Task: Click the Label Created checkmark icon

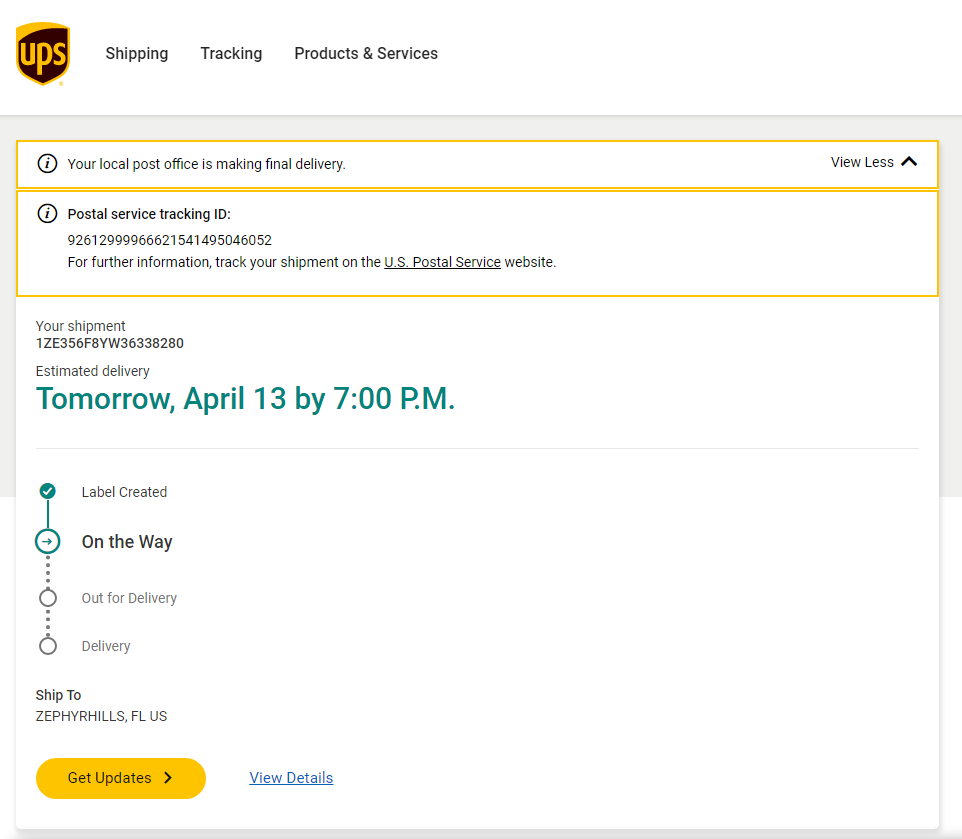Action: click(47, 491)
